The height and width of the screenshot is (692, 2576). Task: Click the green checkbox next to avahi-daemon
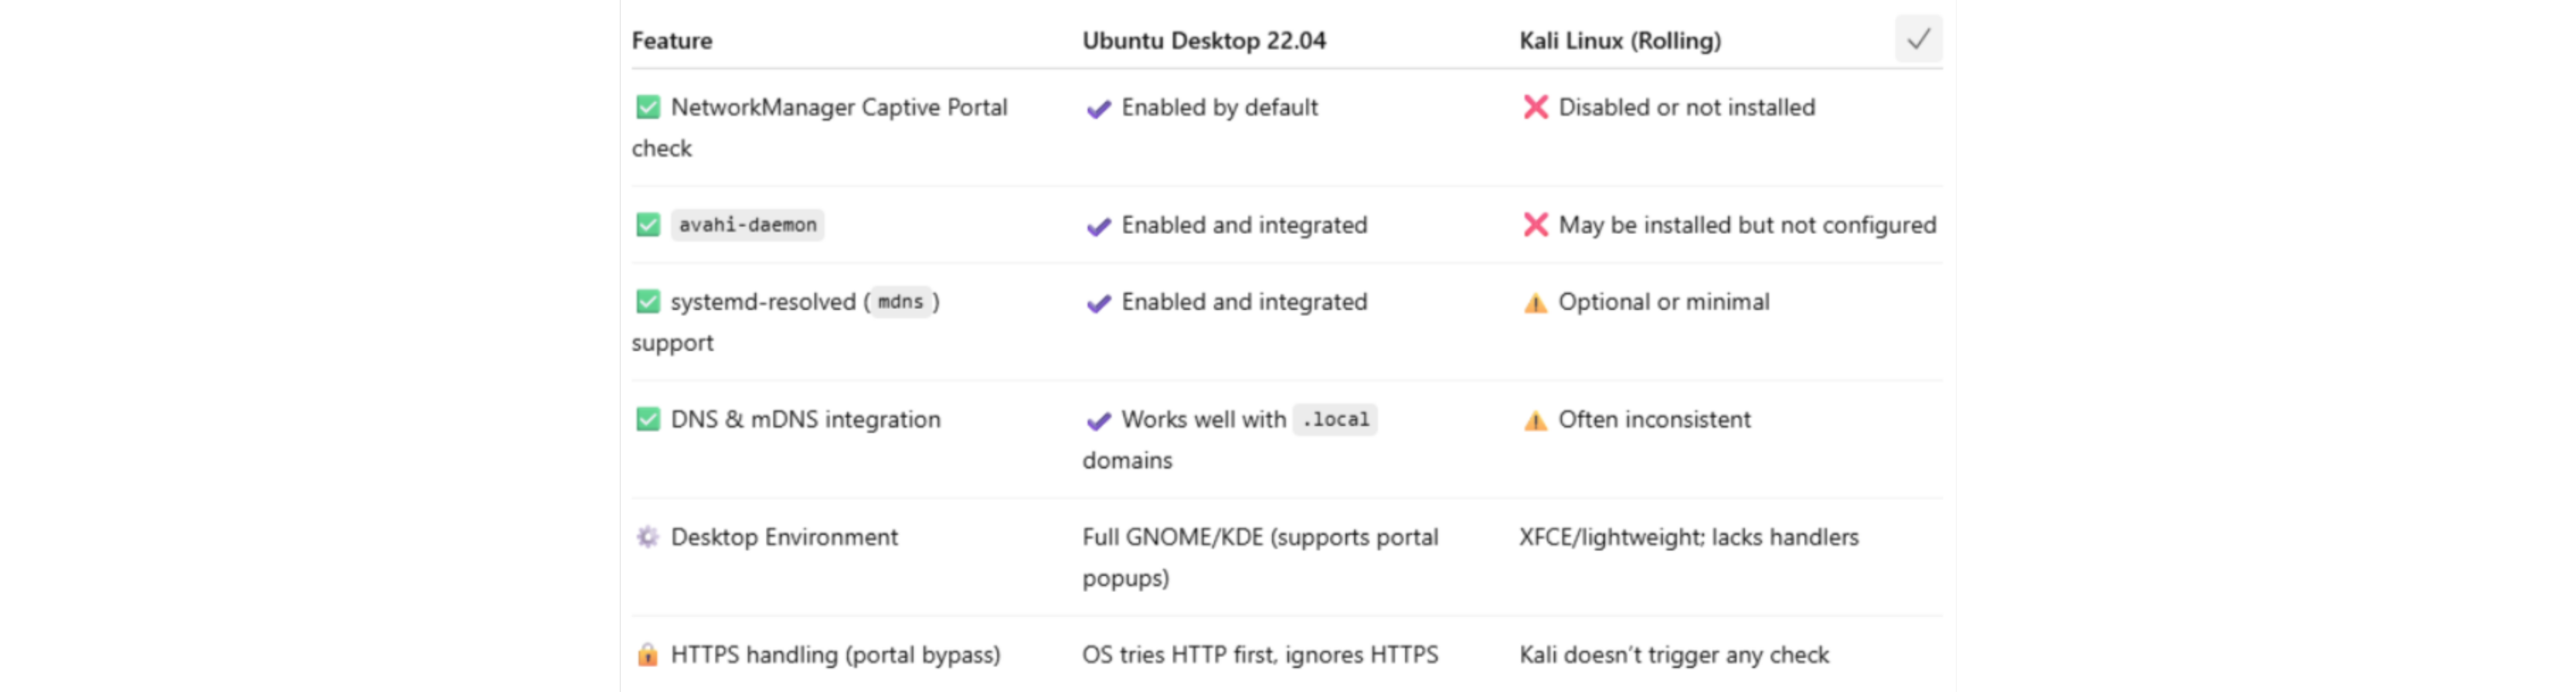[648, 225]
